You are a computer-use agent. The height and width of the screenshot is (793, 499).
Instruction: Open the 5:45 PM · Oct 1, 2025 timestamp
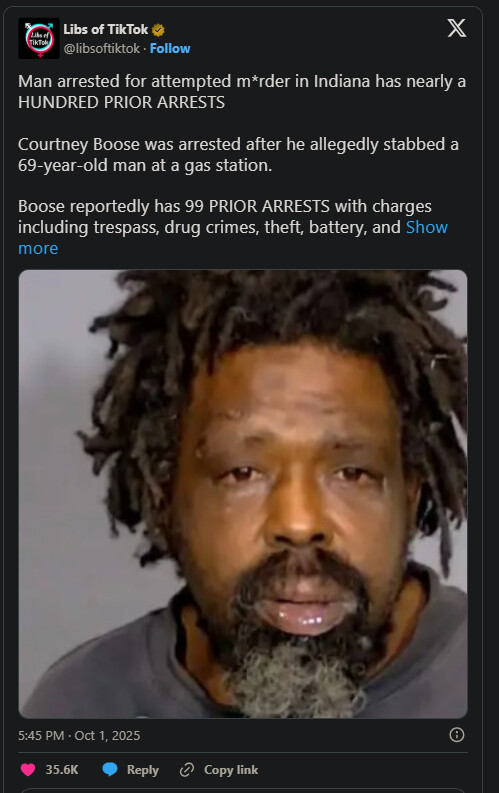79,735
